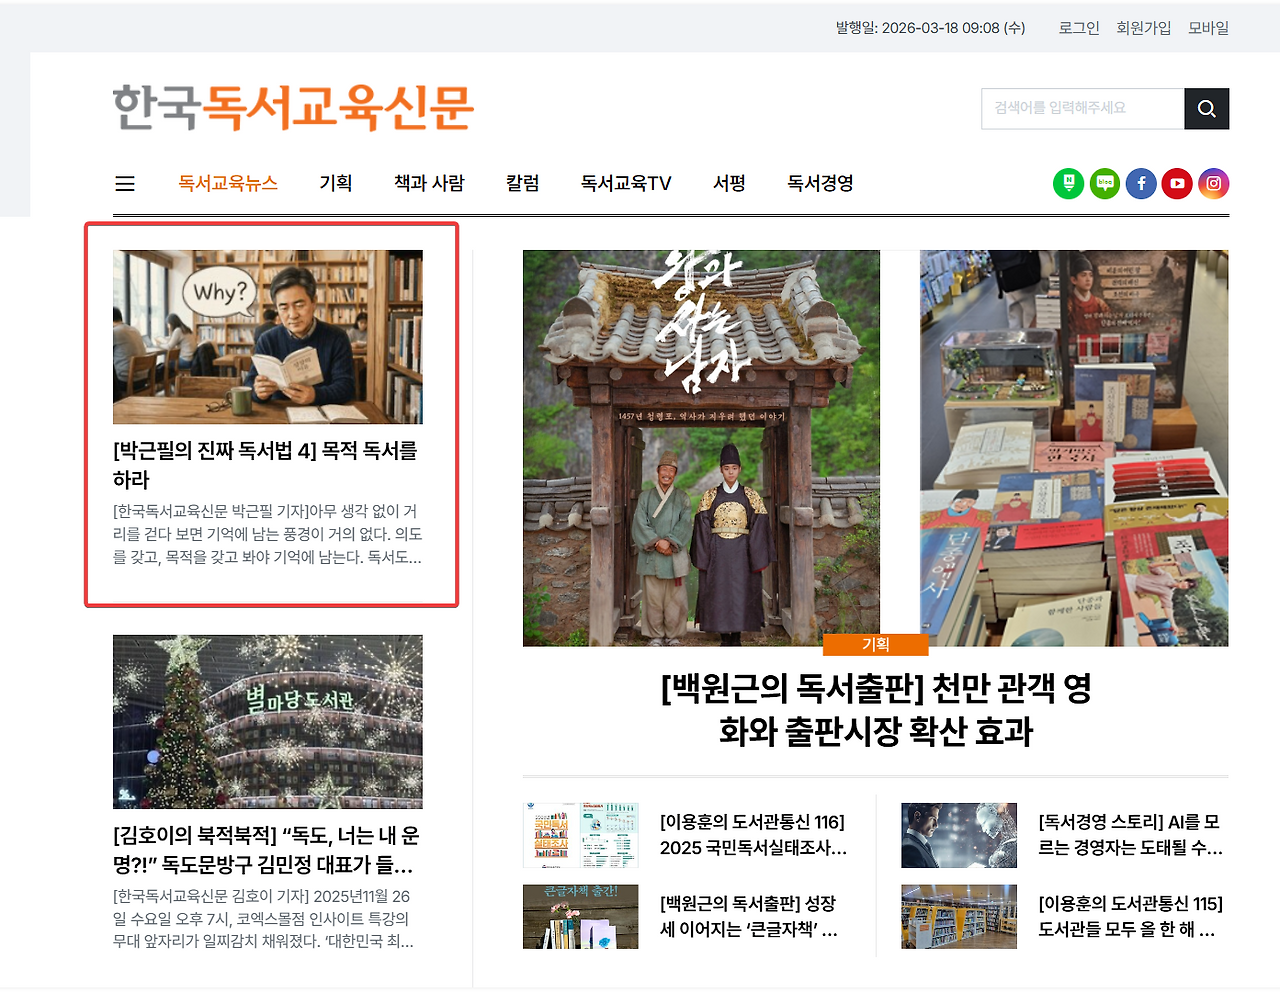
Task: Open the 독서교육TV menu
Action: pyautogui.click(x=626, y=183)
